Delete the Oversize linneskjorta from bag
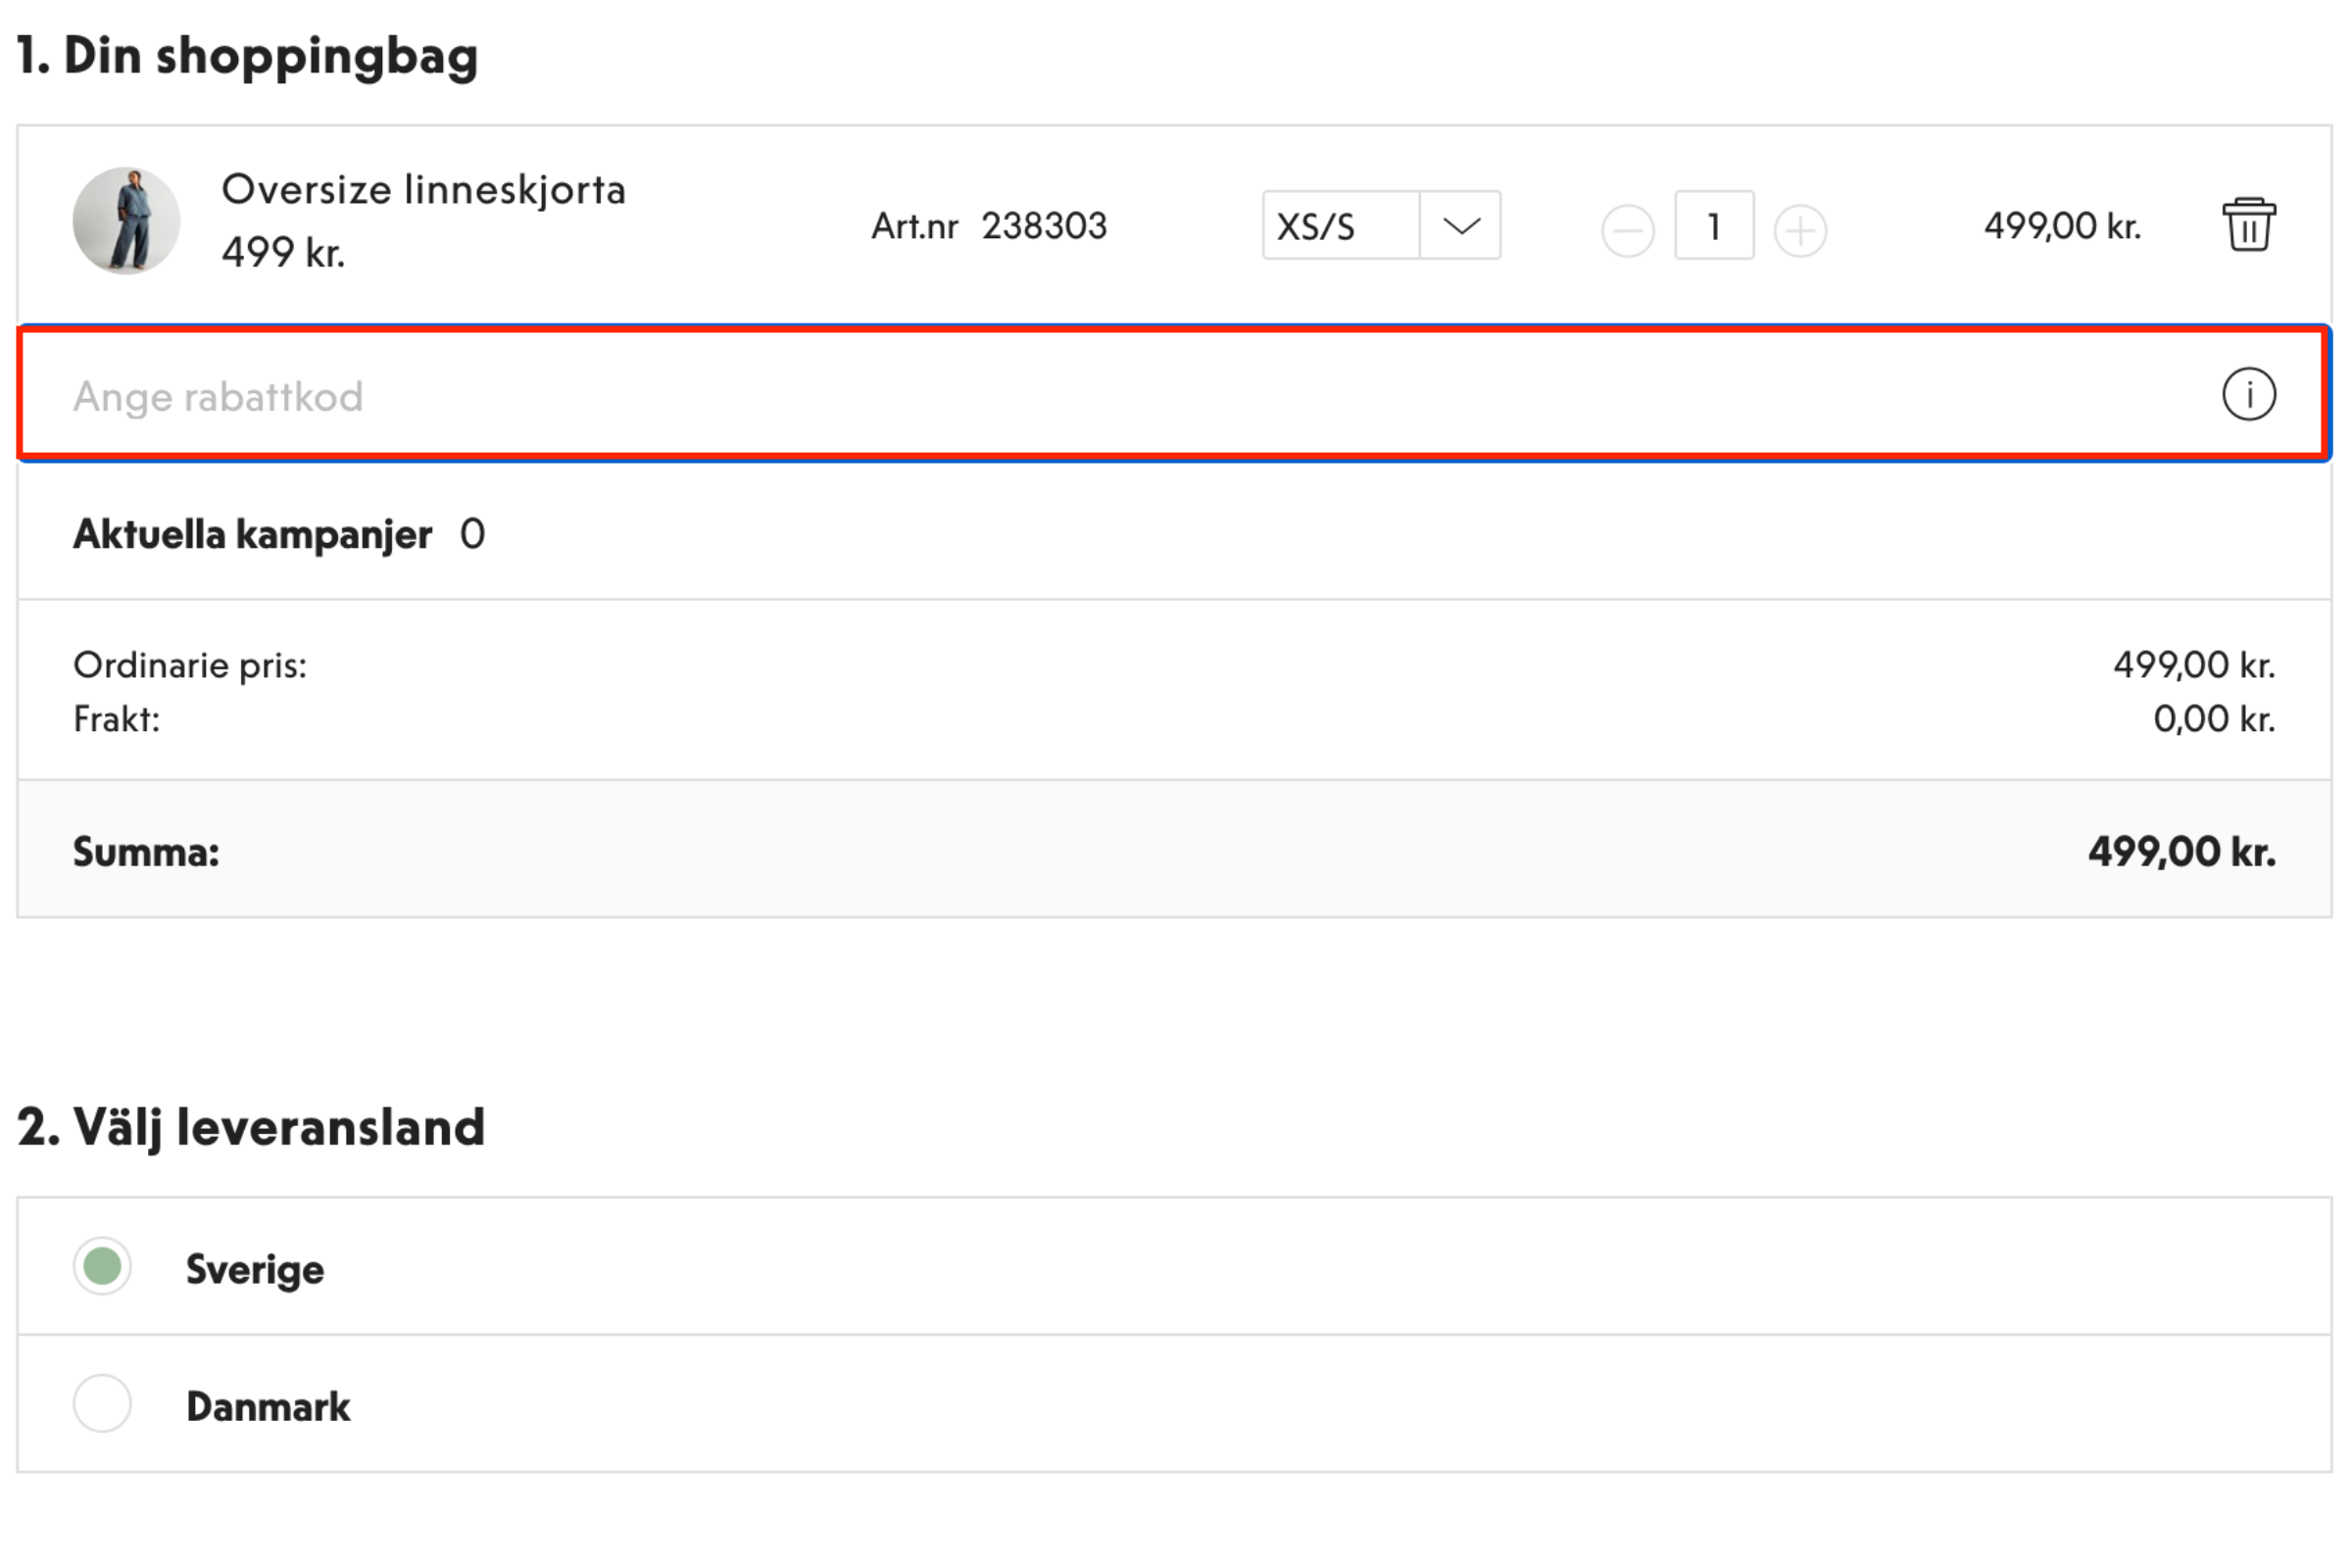2352x1568 pixels. click(2248, 224)
